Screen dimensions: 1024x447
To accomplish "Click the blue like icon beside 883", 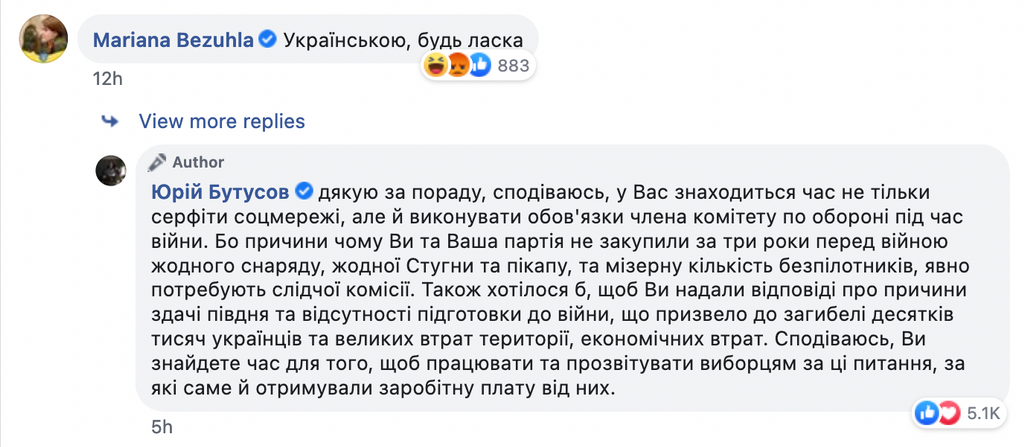I will pyautogui.click(x=480, y=66).
